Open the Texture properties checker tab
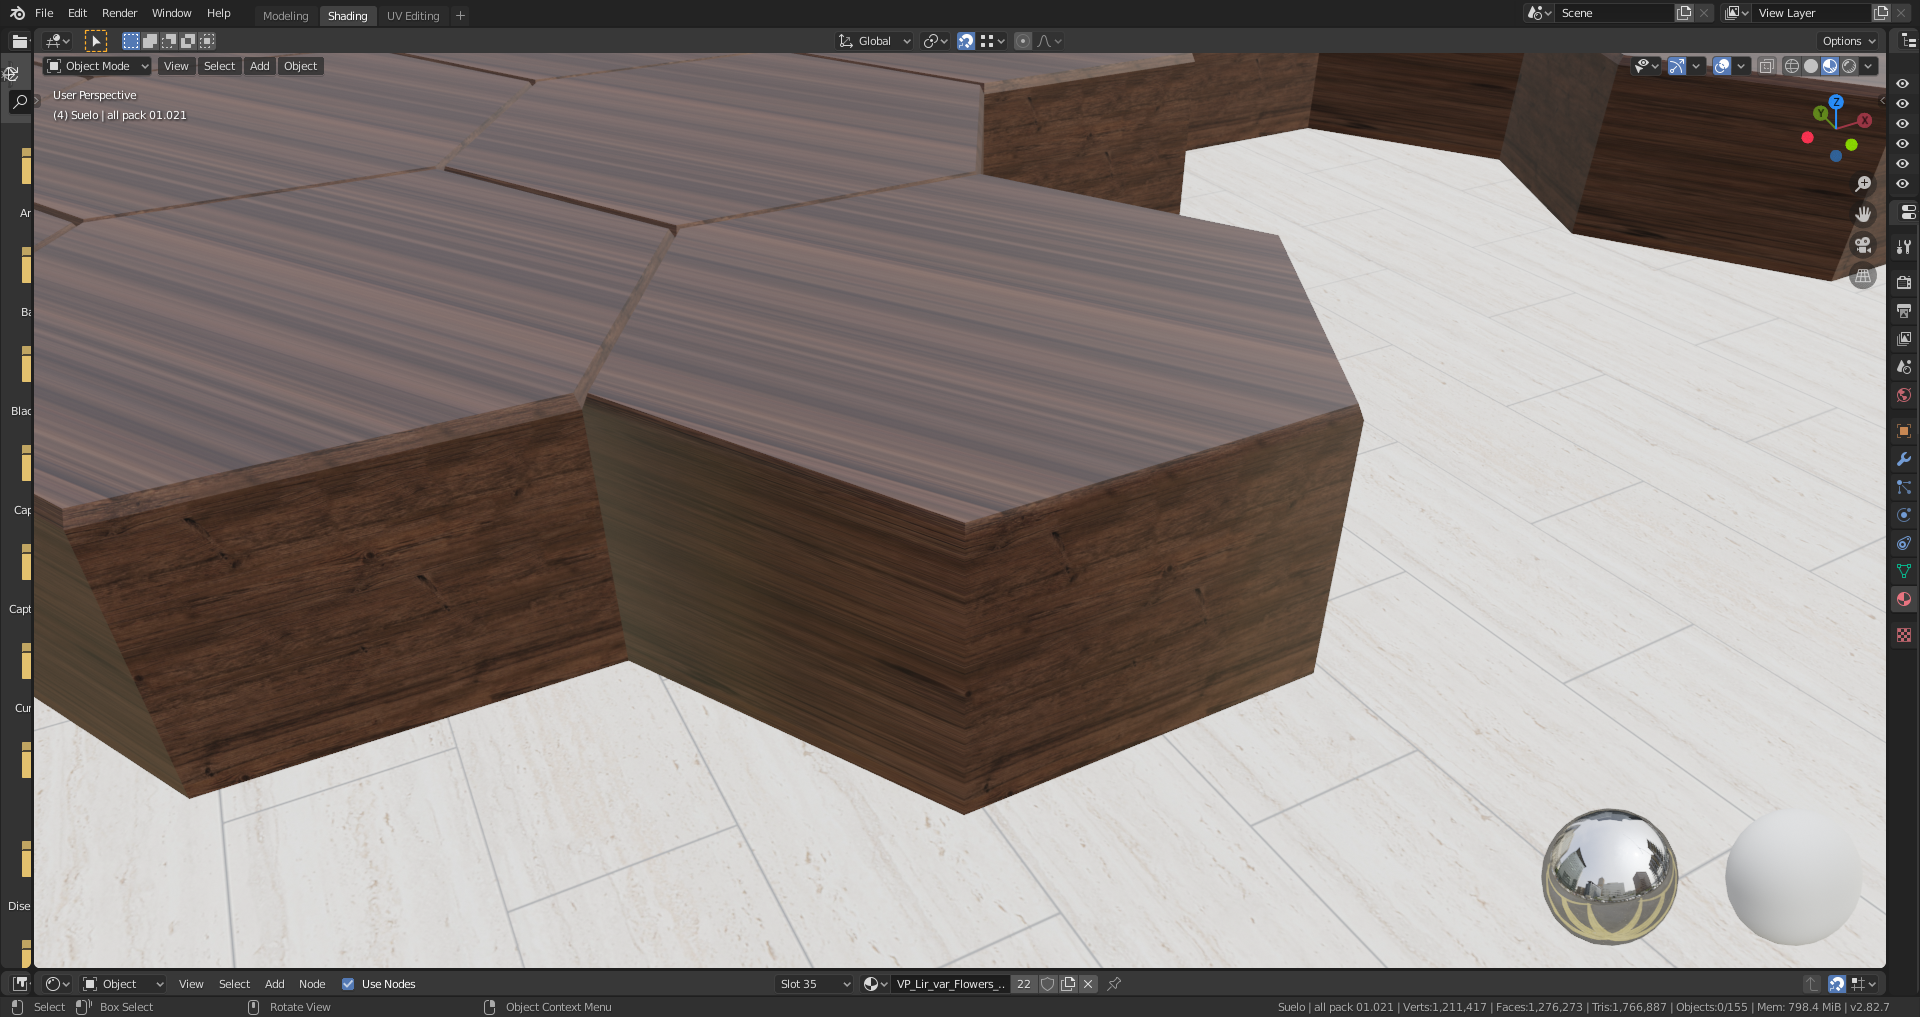The height and width of the screenshot is (1017, 1920). (x=1904, y=635)
